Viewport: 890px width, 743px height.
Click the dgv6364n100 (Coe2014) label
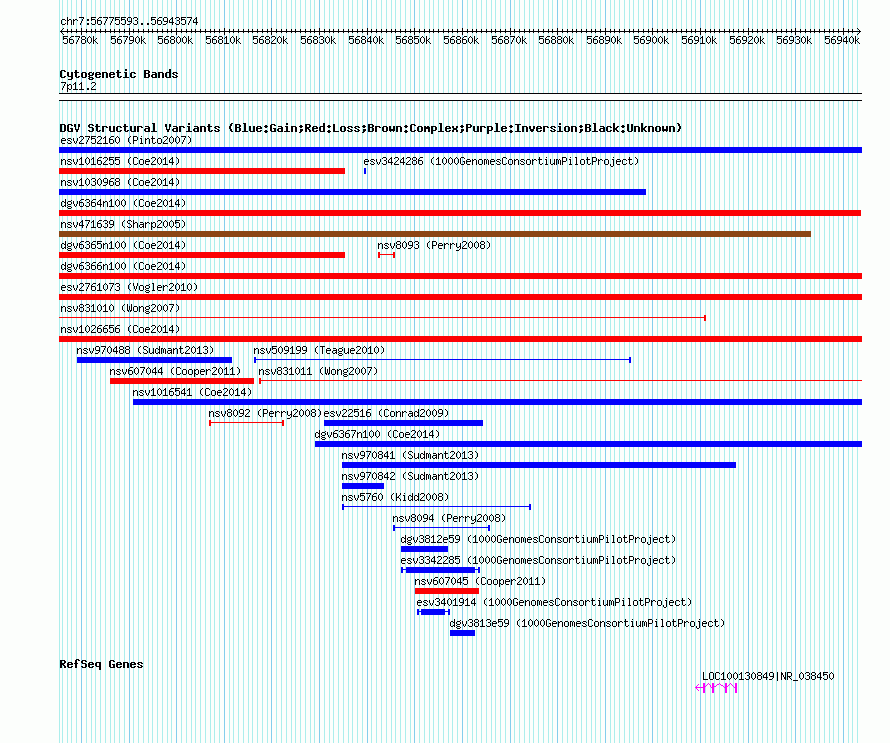[x=123, y=203]
